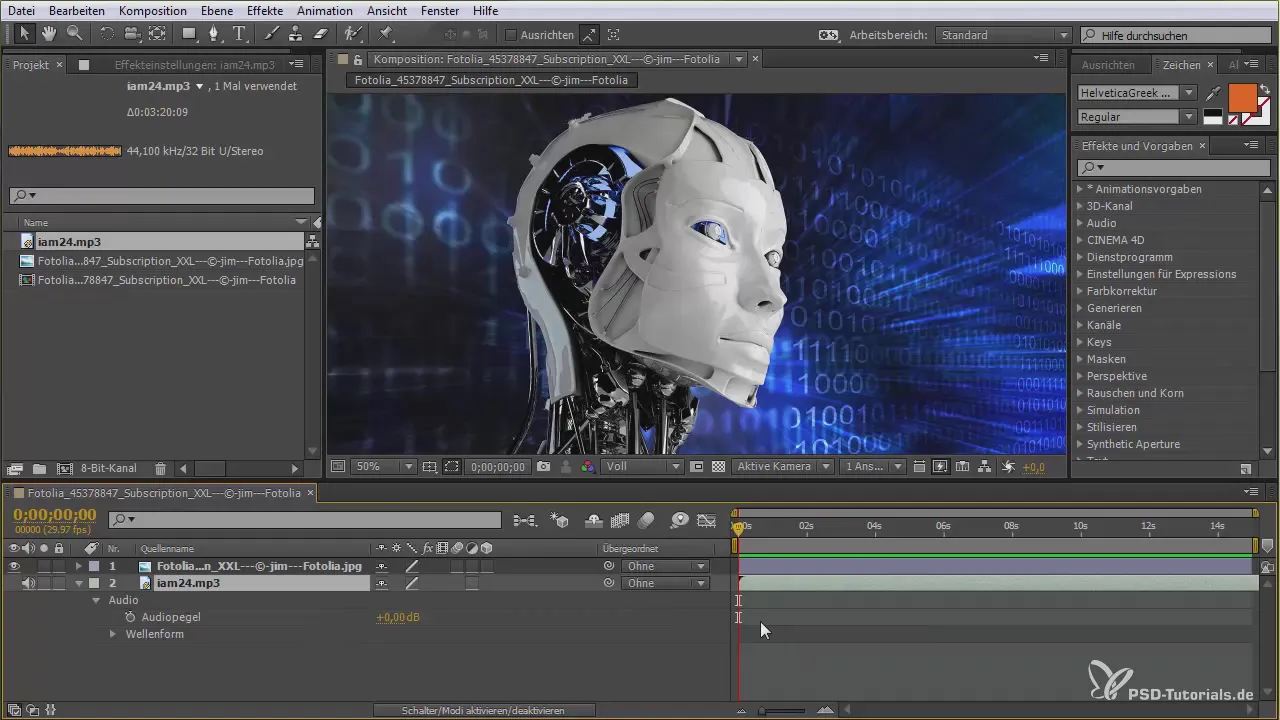Screen dimensions: 1280x720
Task: Select the Zoom magnifier tool
Action: (74, 34)
